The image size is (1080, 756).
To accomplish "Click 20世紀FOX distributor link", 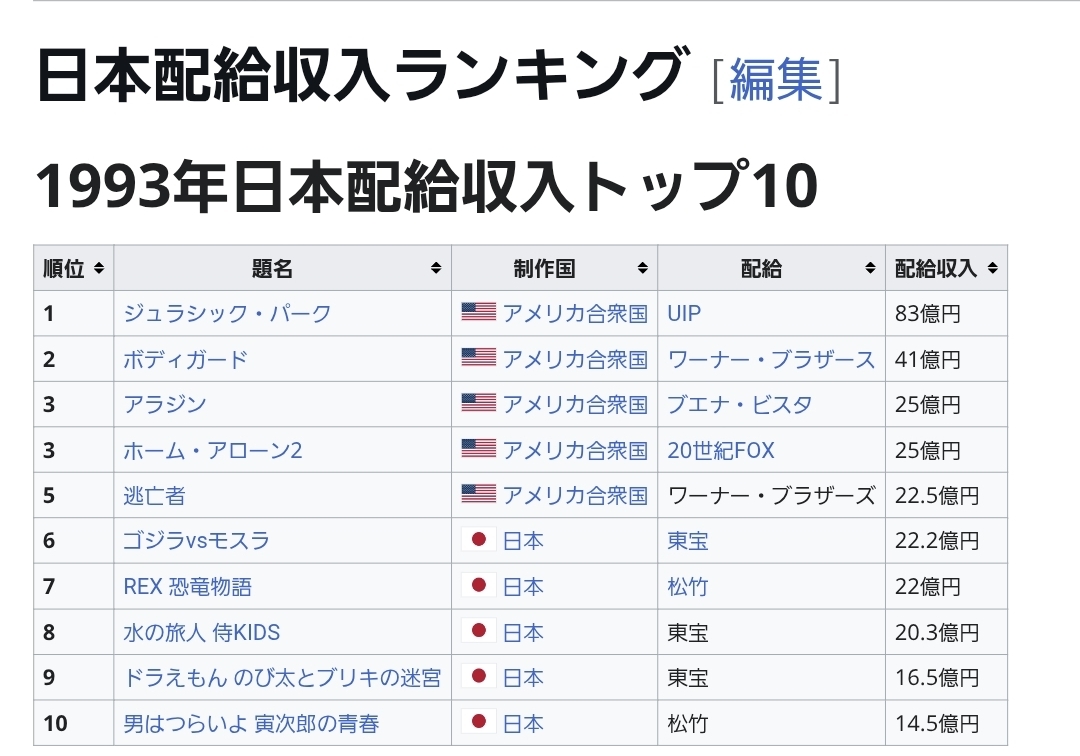I will [720, 451].
